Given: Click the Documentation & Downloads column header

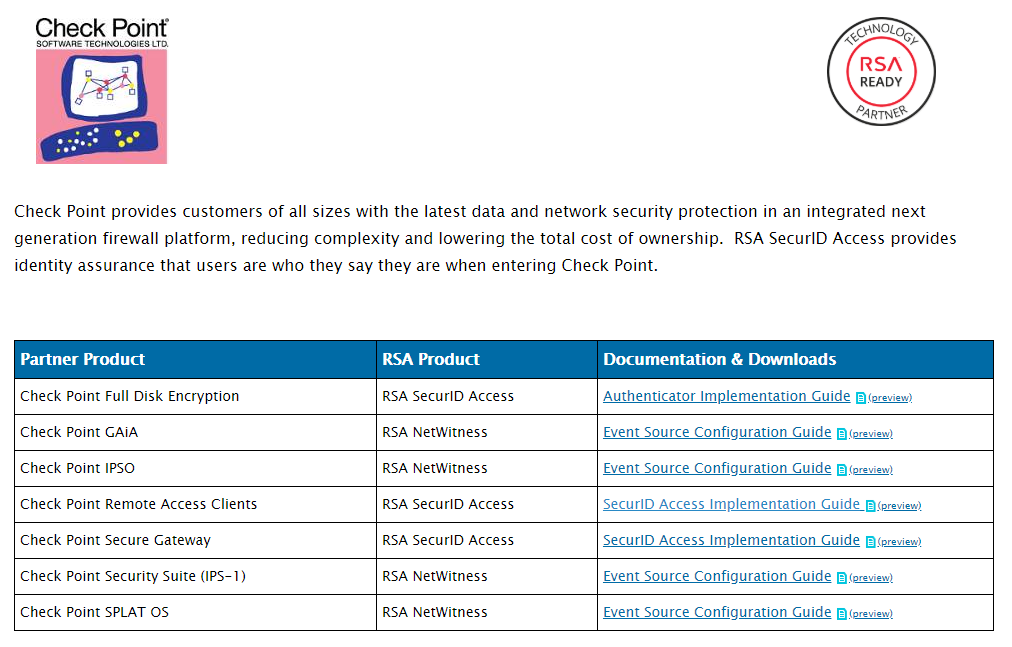Looking at the screenshot, I should click(x=795, y=360).
